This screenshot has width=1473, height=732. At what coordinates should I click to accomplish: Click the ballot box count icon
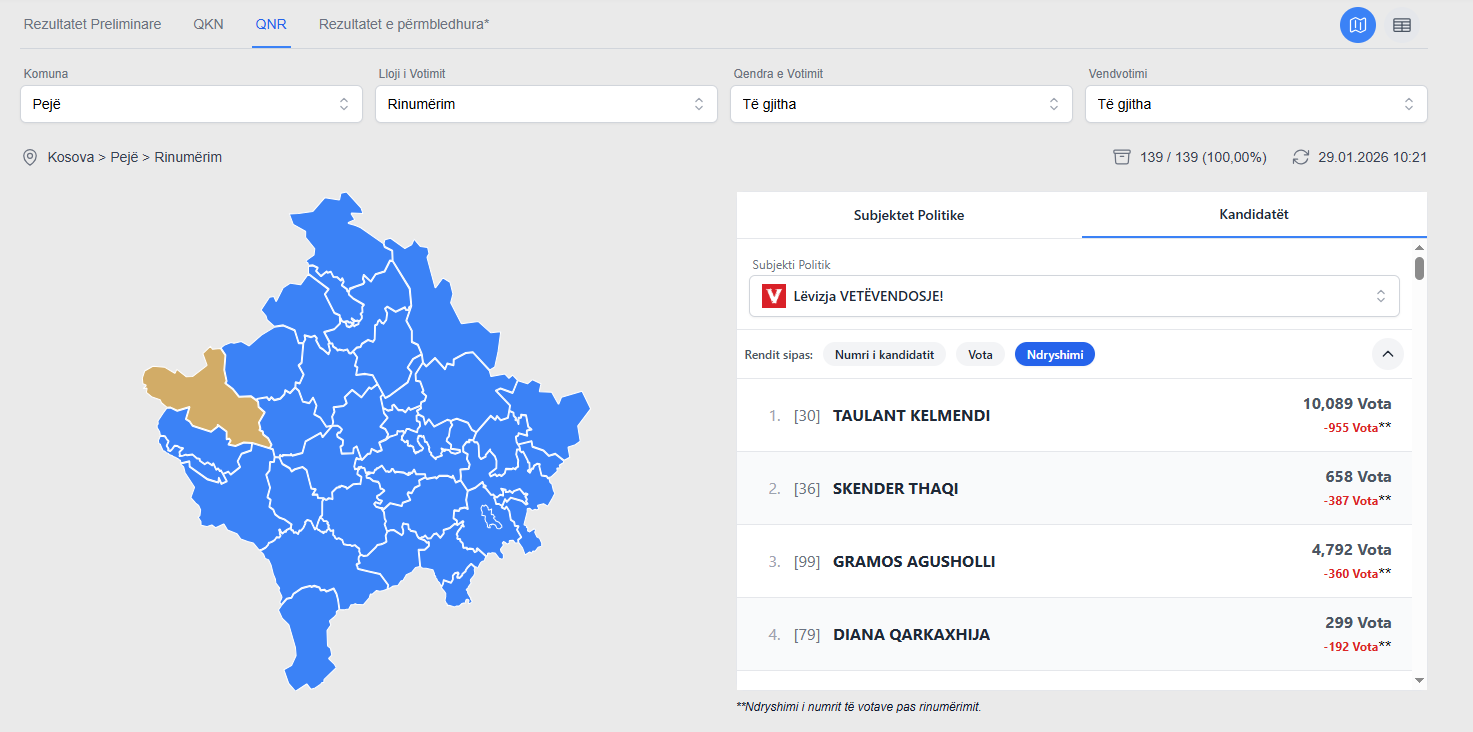coord(1122,157)
